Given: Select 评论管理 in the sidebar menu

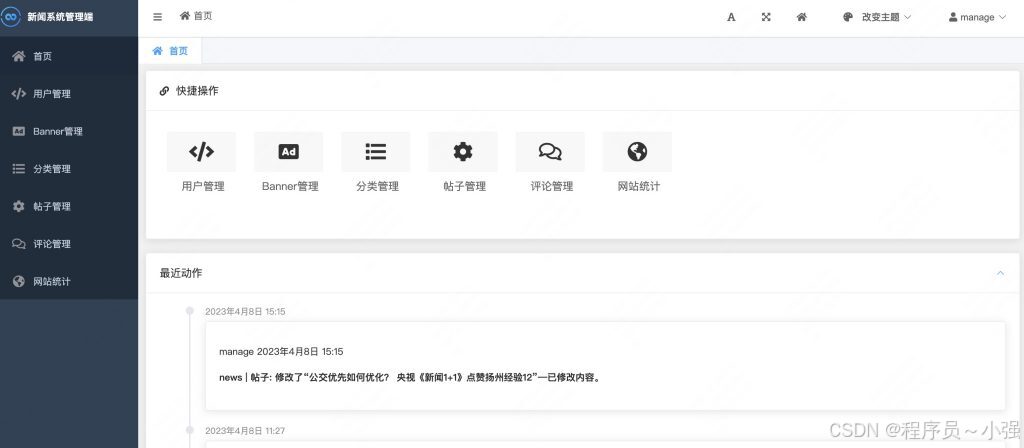Looking at the screenshot, I should (69, 244).
